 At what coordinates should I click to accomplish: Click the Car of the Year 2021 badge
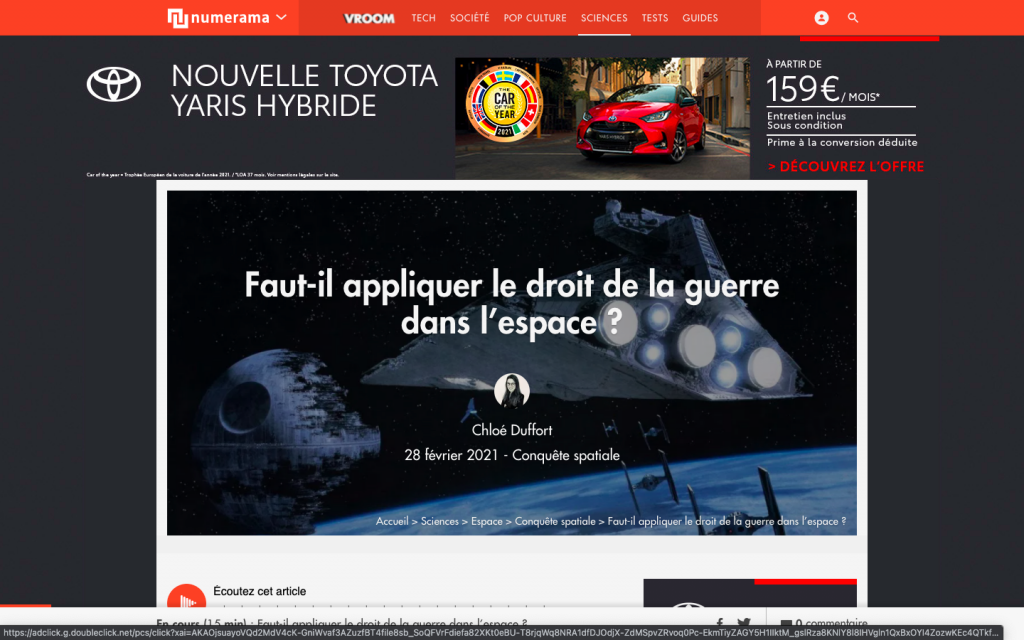coord(504,103)
